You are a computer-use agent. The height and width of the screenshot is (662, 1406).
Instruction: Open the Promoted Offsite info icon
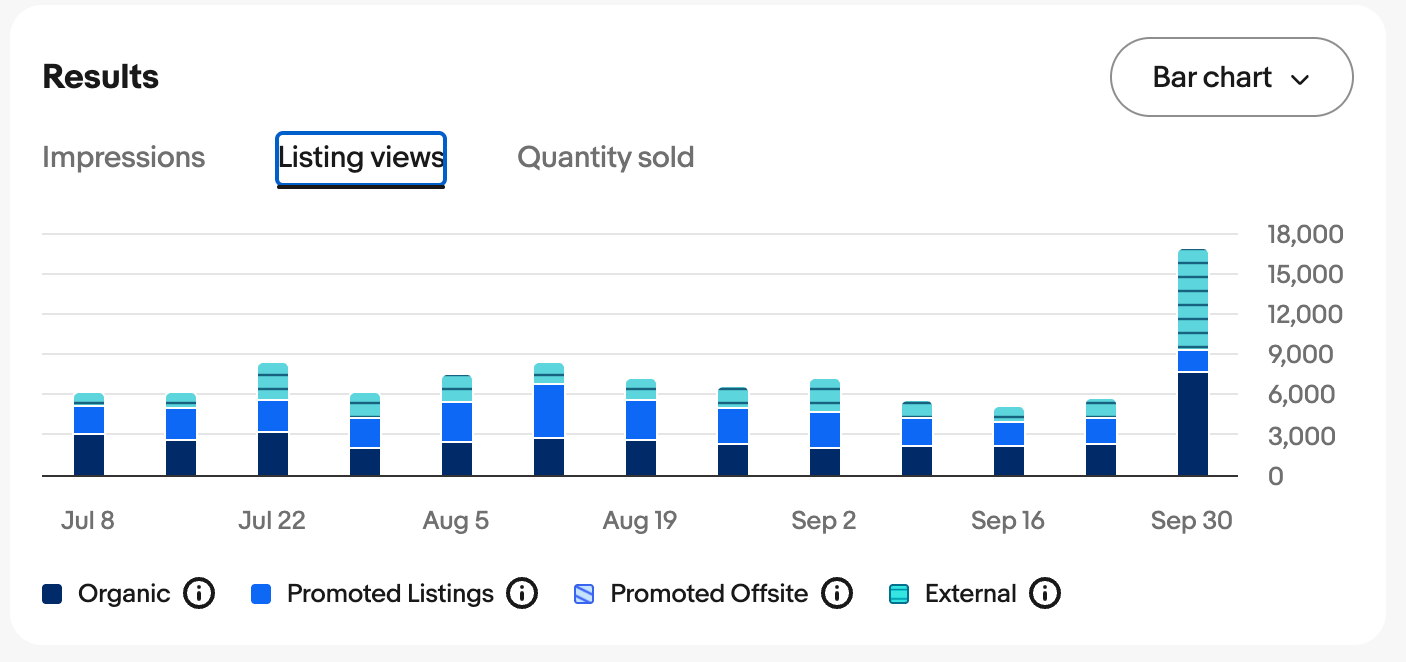[836, 594]
